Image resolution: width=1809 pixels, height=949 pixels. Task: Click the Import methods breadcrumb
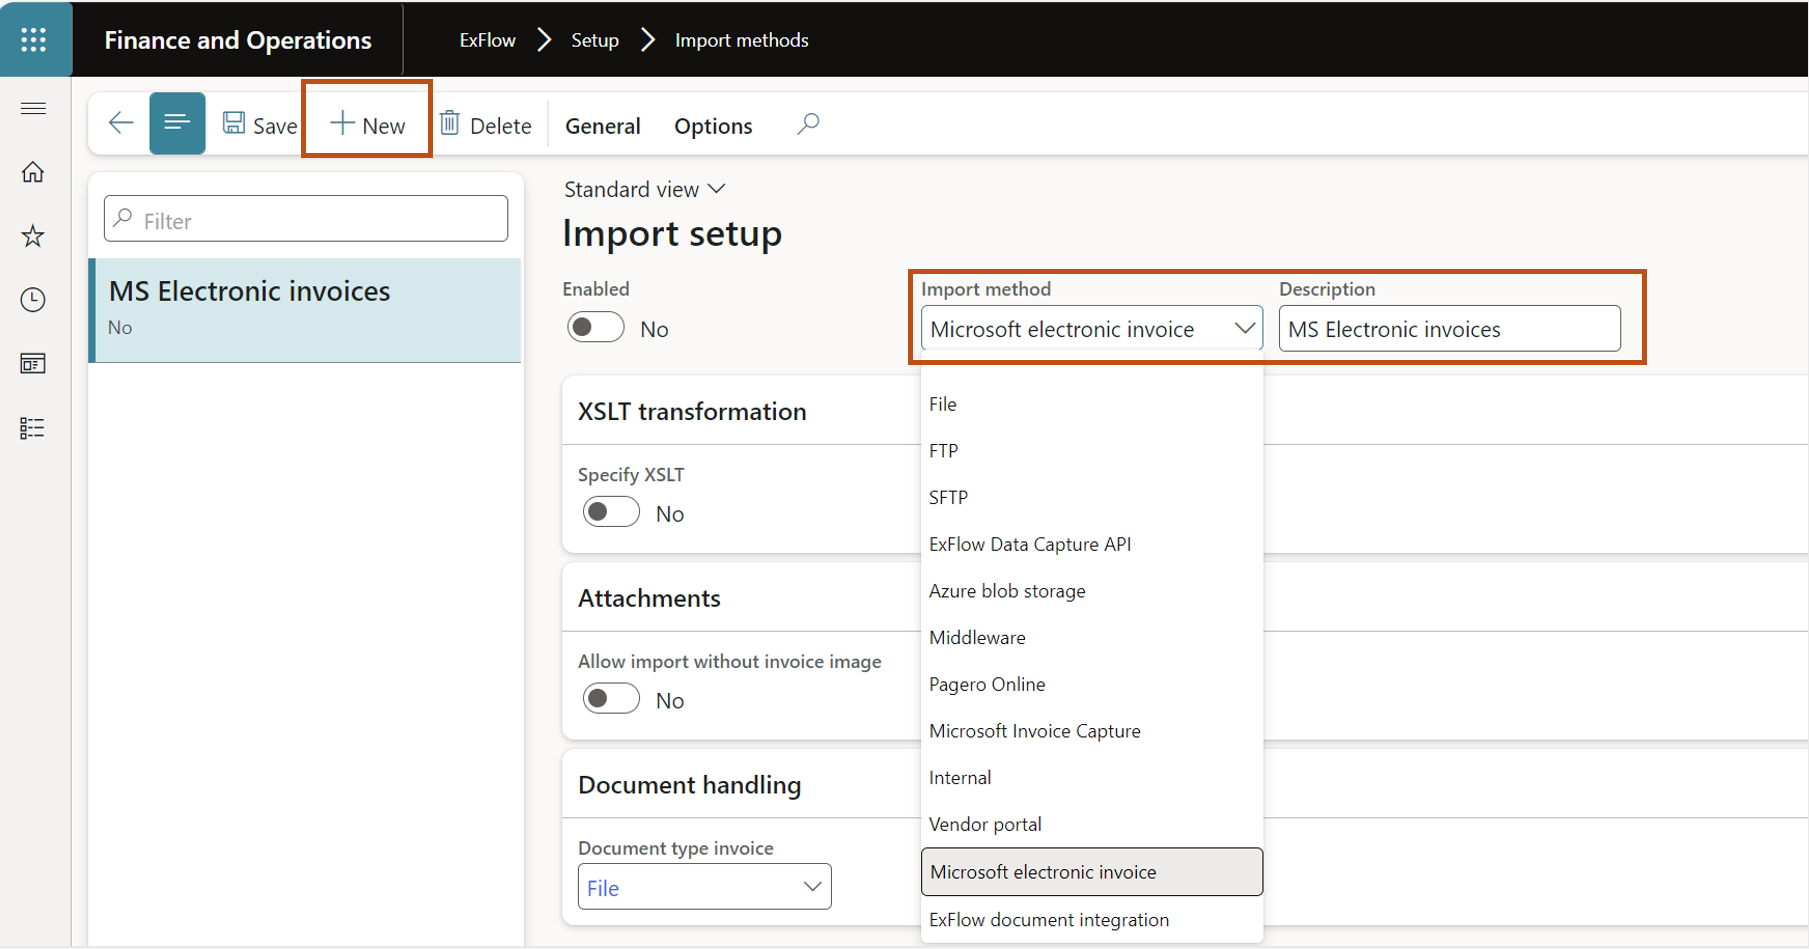tap(742, 40)
